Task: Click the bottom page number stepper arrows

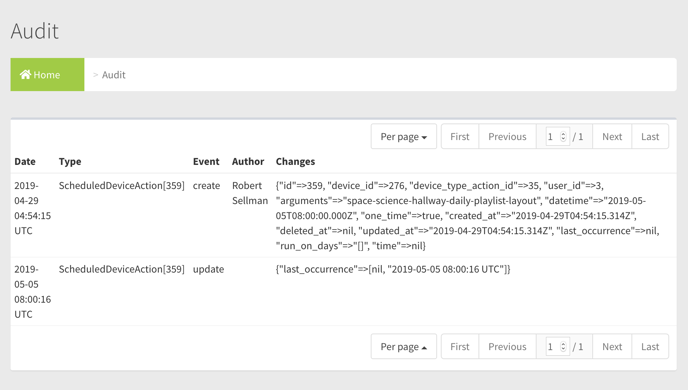Action: coord(563,347)
